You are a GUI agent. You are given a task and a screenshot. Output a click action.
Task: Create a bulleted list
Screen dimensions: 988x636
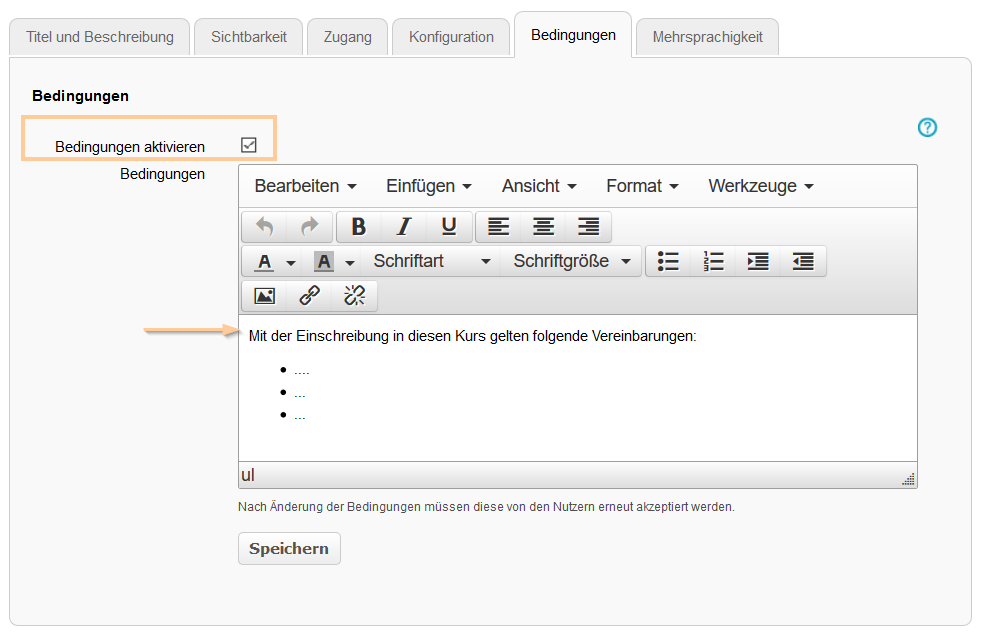[668, 261]
